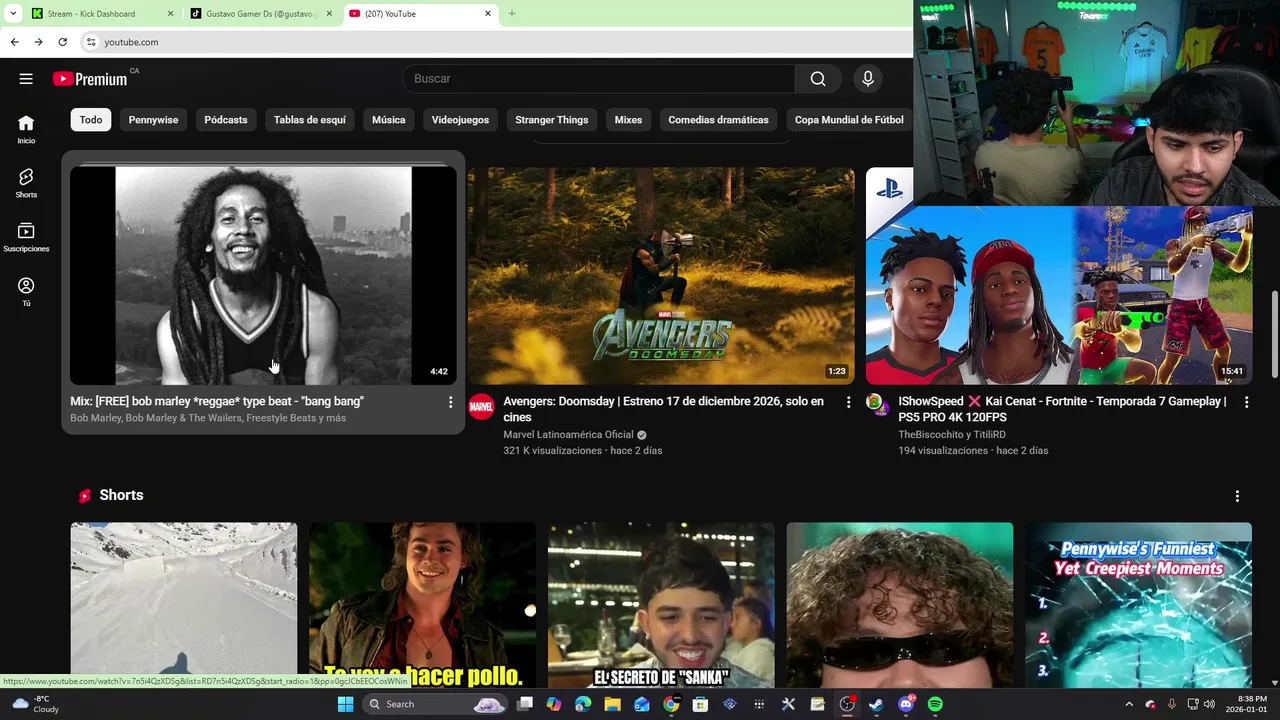Open Spotify from the taskbar
The width and height of the screenshot is (1280, 720).
(x=935, y=704)
